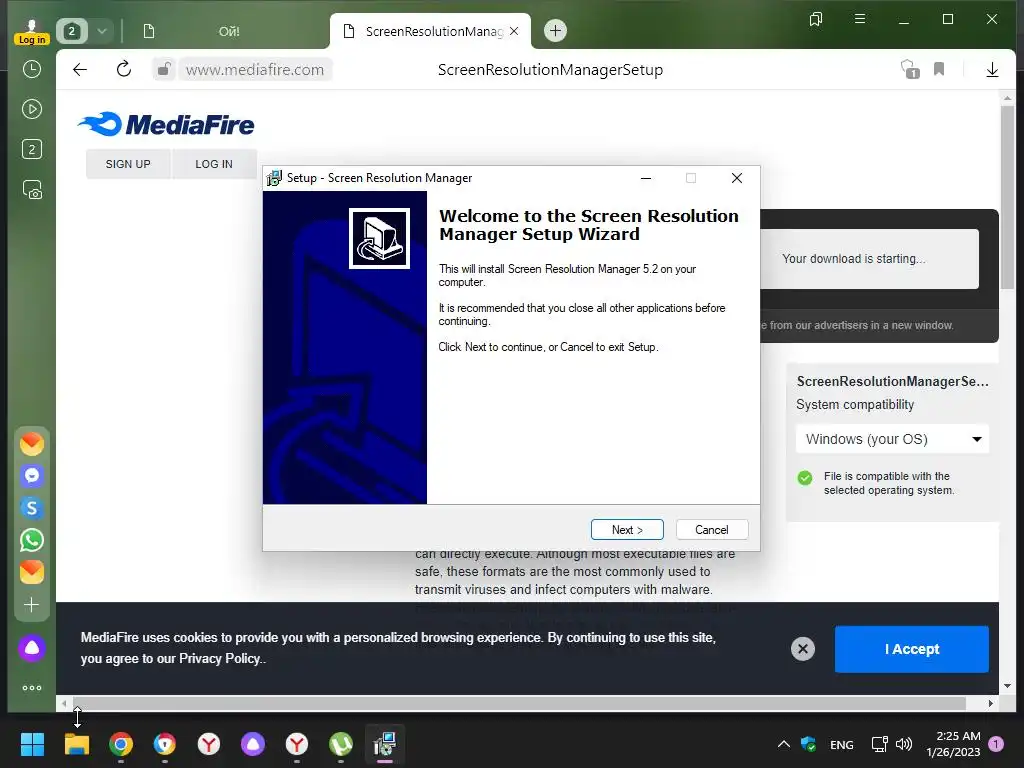Image resolution: width=1024 pixels, height=768 pixels.
Task: Click the horizontal scrollbar at page bottom
Action: (519, 703)
